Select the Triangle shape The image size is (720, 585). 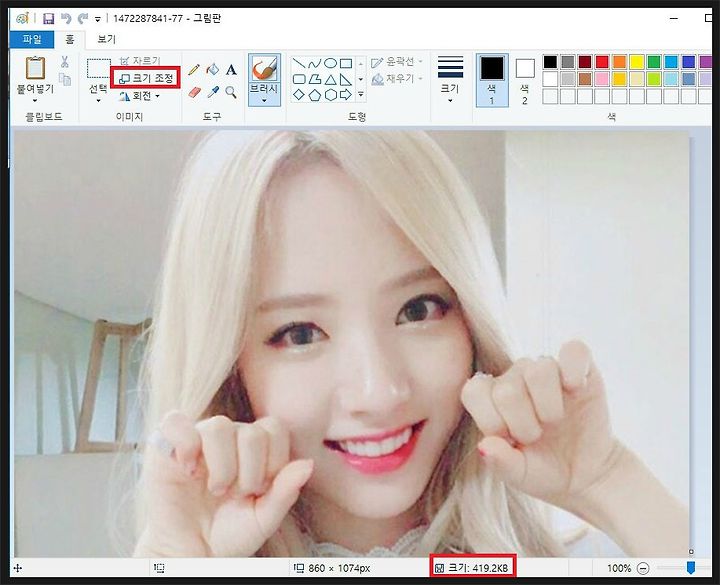330,79
